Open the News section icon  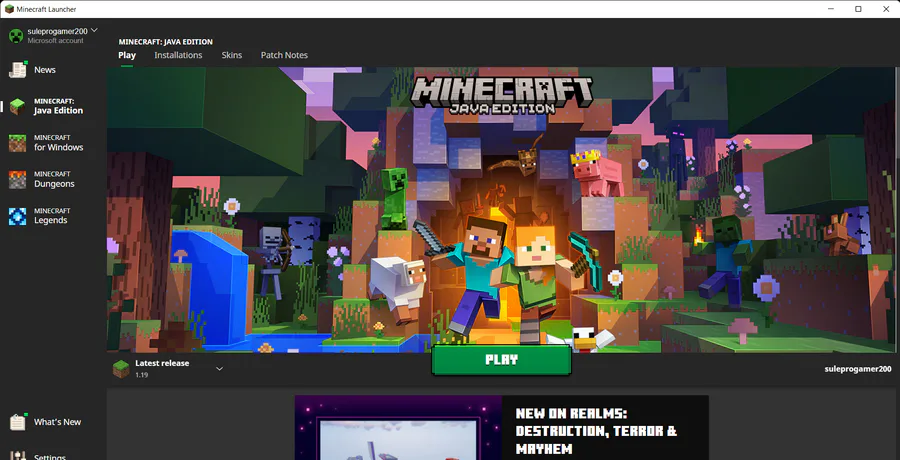pos(18,69)
